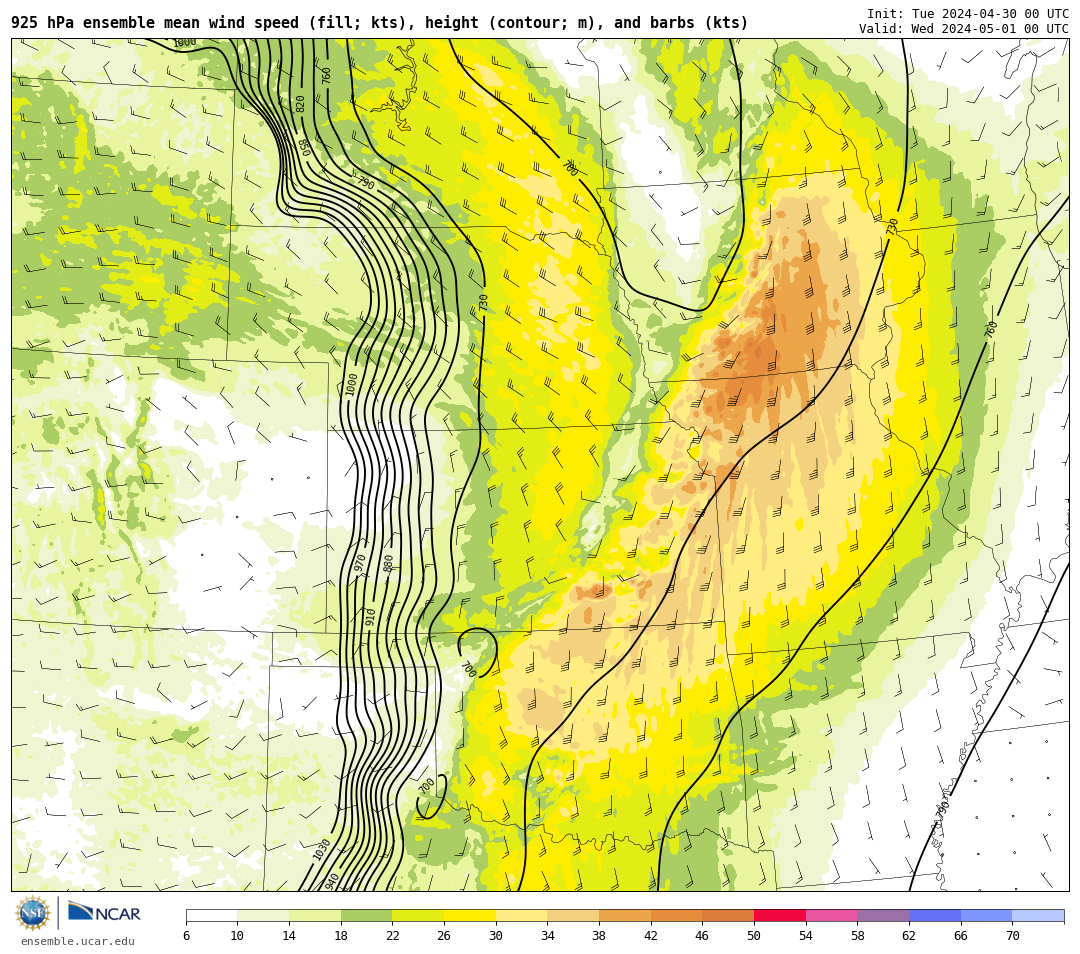This screenshot has width=1080, height=954.
Task: Pick the pale 10–14 kts colorbar segment
Action: [263, 915]
